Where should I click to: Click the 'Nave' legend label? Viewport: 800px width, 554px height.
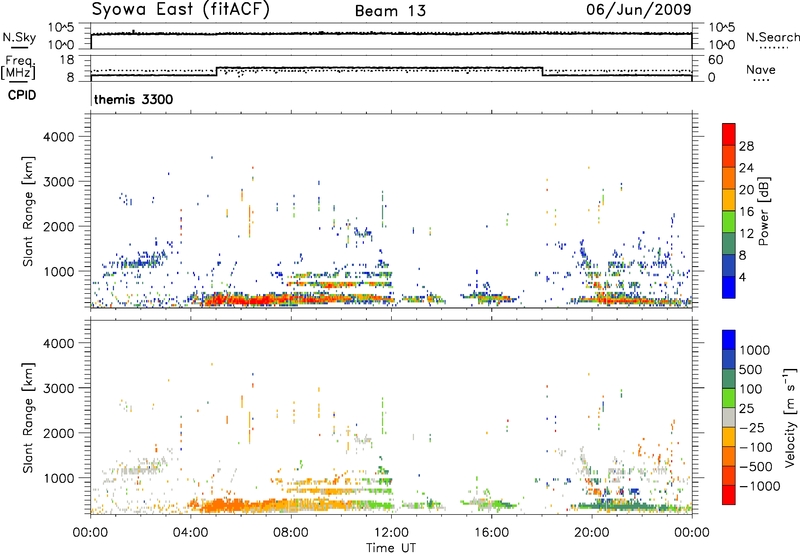(x=761, y=70)
